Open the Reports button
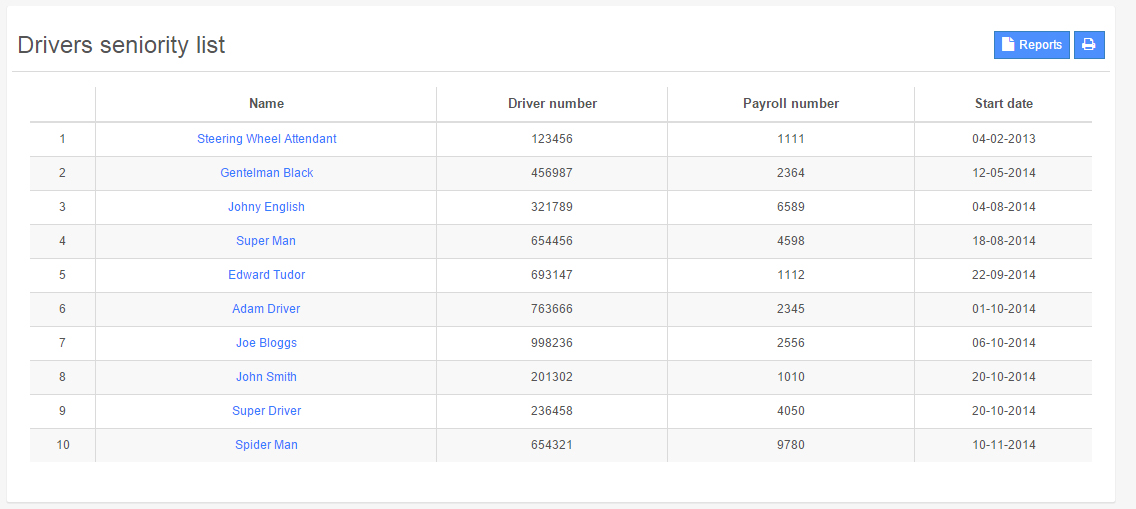This screenshot has width=1136, height=509. click(x=1031, y=45)
